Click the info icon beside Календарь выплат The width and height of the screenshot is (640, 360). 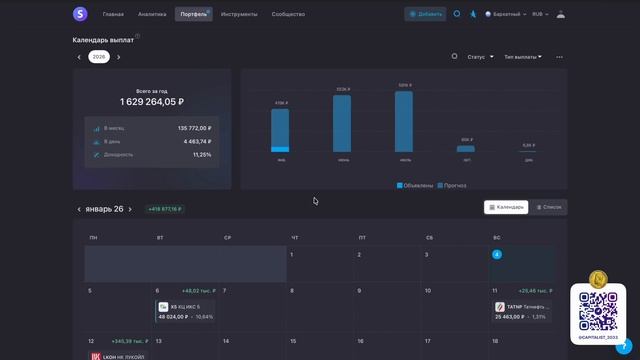(138, 36)
